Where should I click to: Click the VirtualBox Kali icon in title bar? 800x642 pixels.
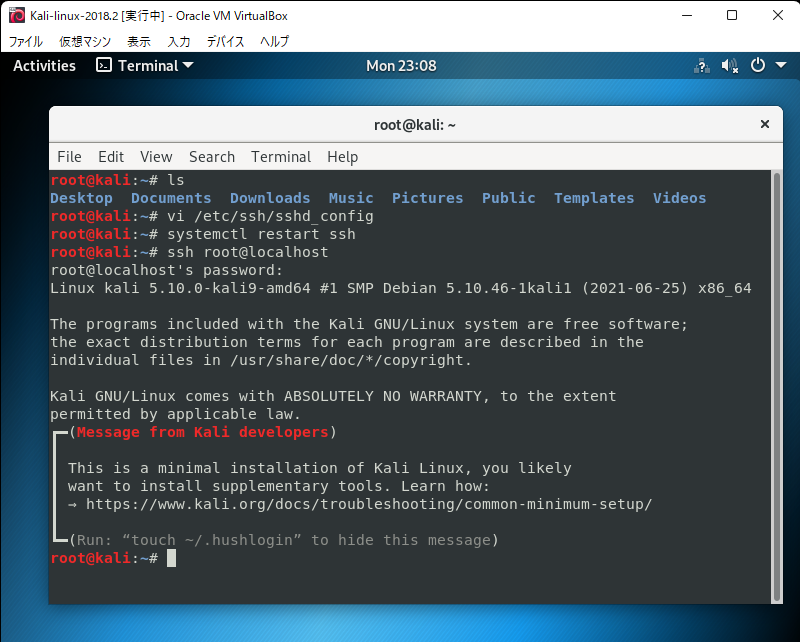point(16,15)
